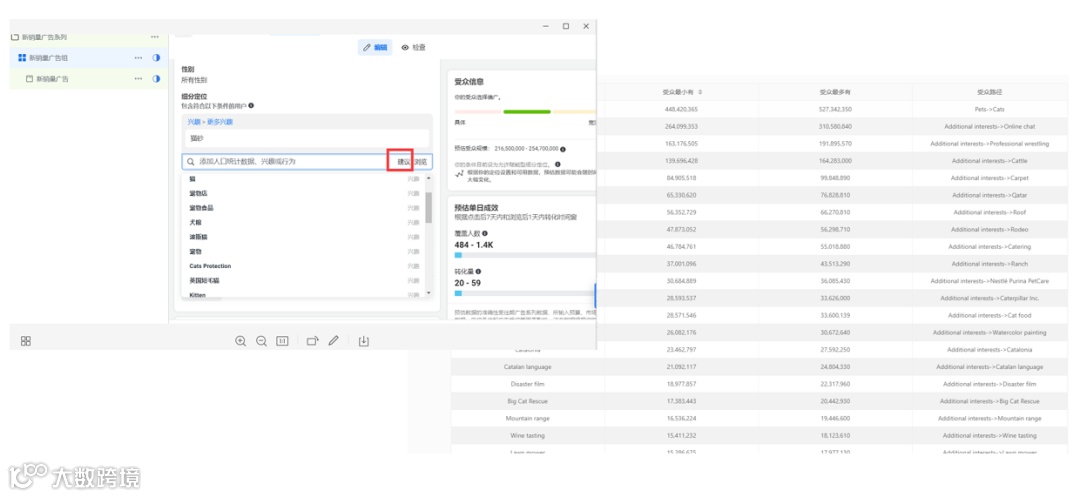Image resolution: width=1080 pixels, height=497 pixels.
Task: Open the pencil edit tool in the viewer toolbar
Action: coord(333,341)
